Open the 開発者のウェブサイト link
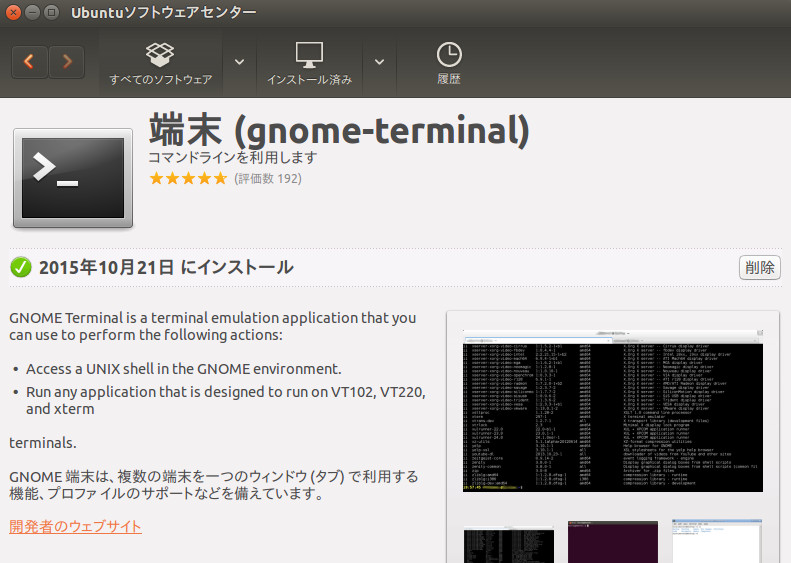The image size is (791, 563). tap(75, 526)
